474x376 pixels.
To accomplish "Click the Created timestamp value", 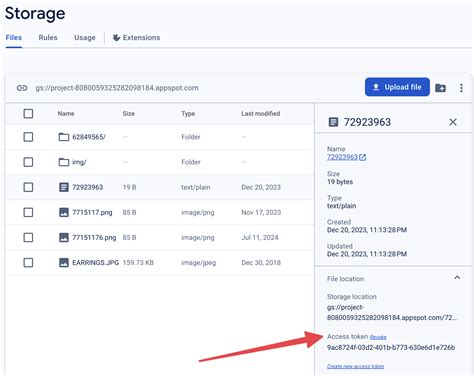I will pos(367,230).
